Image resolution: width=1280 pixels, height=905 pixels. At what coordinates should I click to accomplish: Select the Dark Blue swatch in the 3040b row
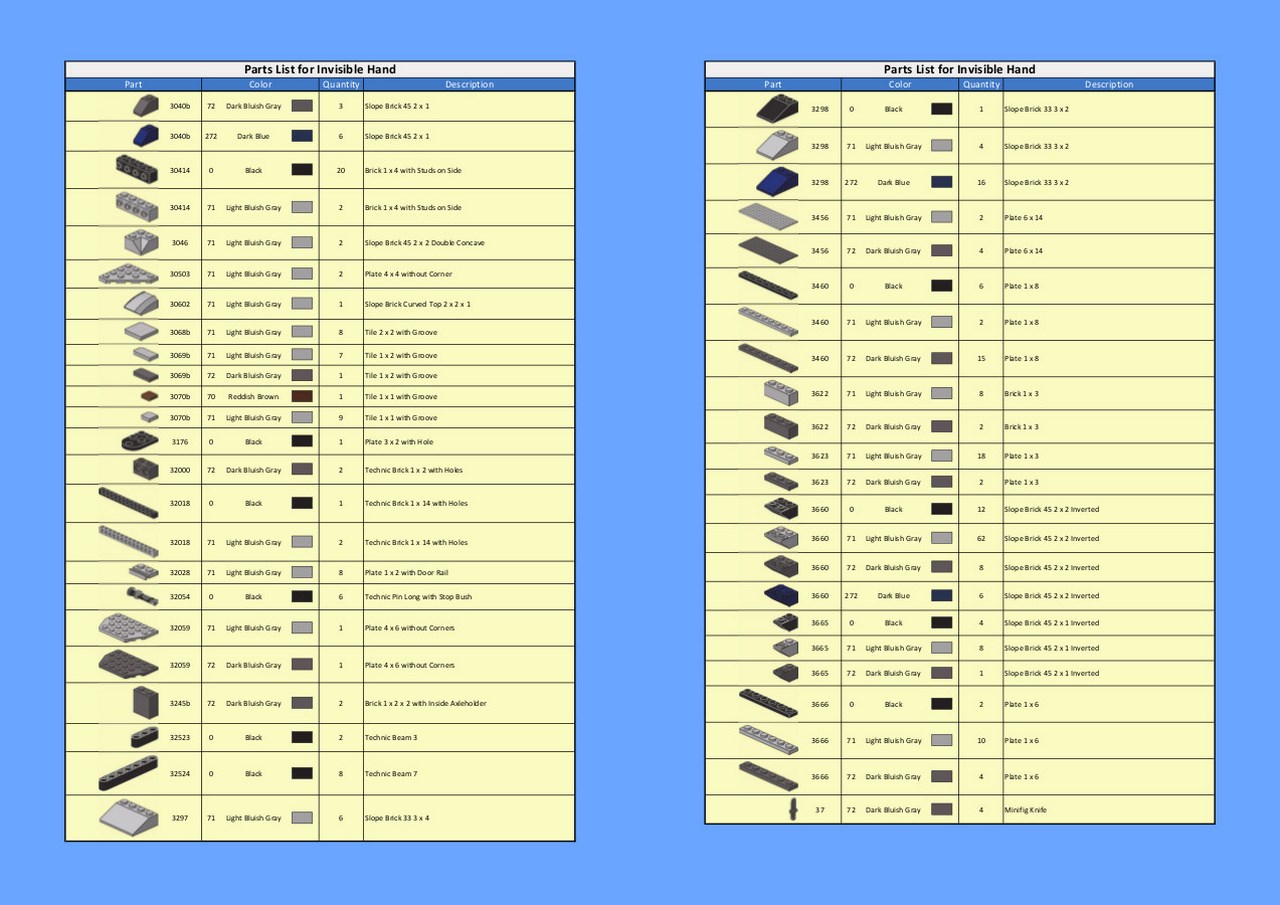(x=302, y=136)
